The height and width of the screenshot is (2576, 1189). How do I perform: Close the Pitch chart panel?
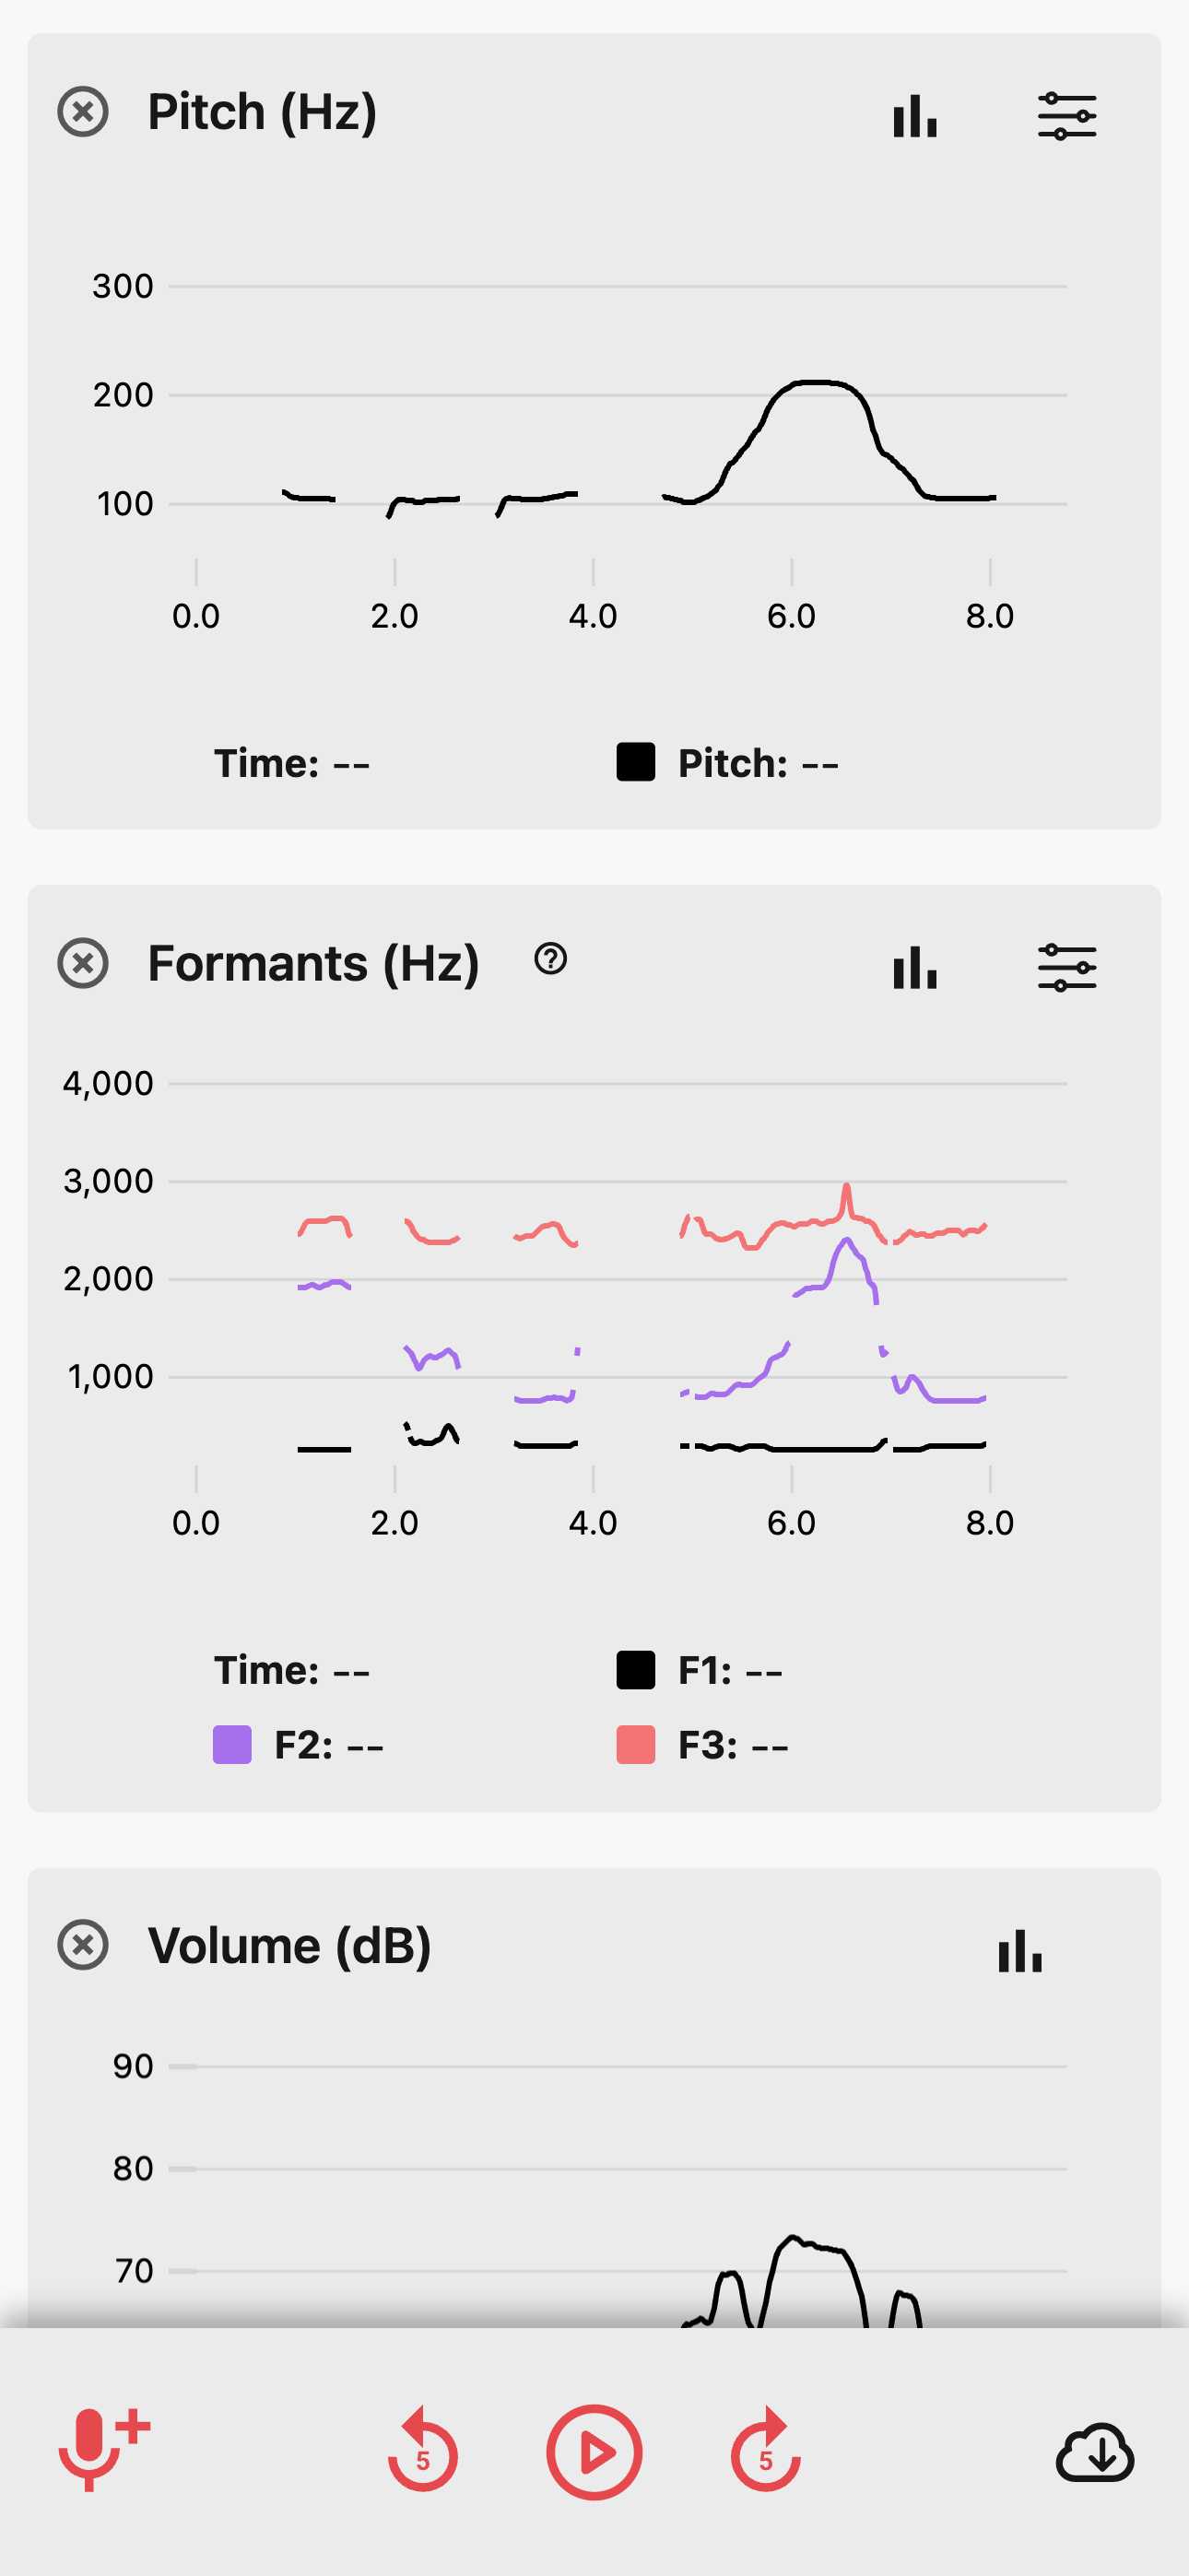point(83,111)
